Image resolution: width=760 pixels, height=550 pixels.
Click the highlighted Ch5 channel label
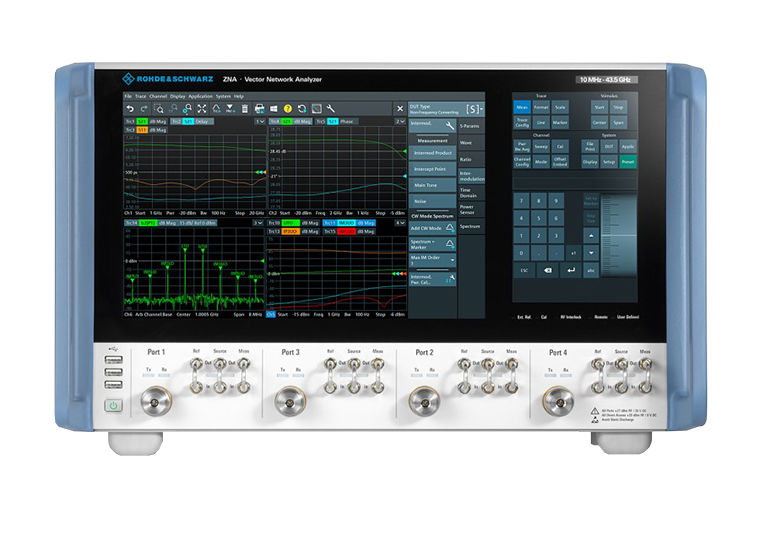point(271,314)
